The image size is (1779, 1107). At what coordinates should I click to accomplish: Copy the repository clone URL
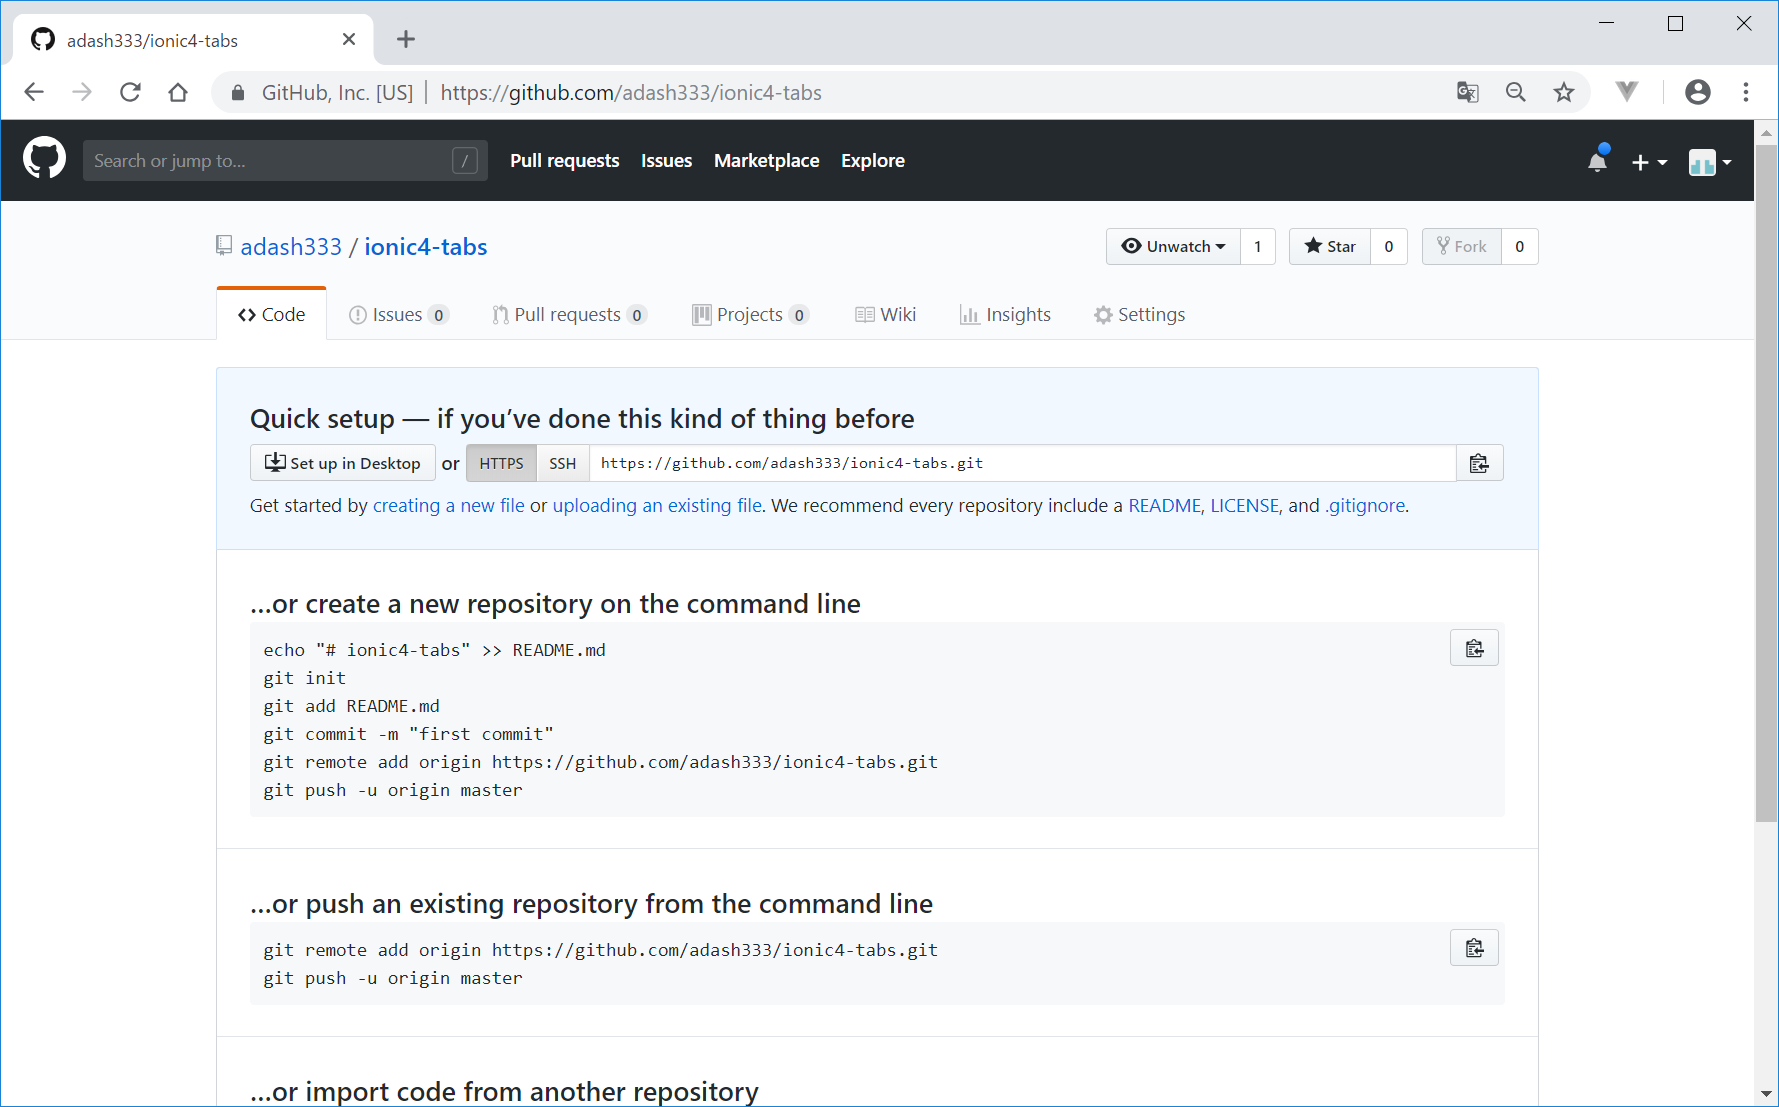click(1479, 464)
